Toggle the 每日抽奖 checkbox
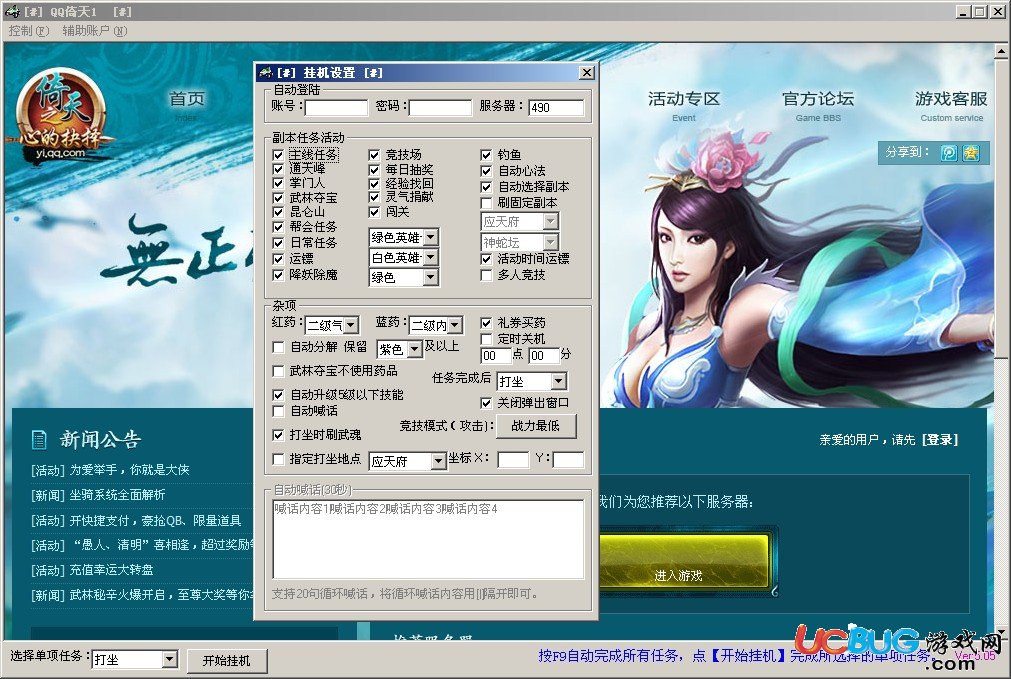This screenshot has height=679, width=1011. 374,170
